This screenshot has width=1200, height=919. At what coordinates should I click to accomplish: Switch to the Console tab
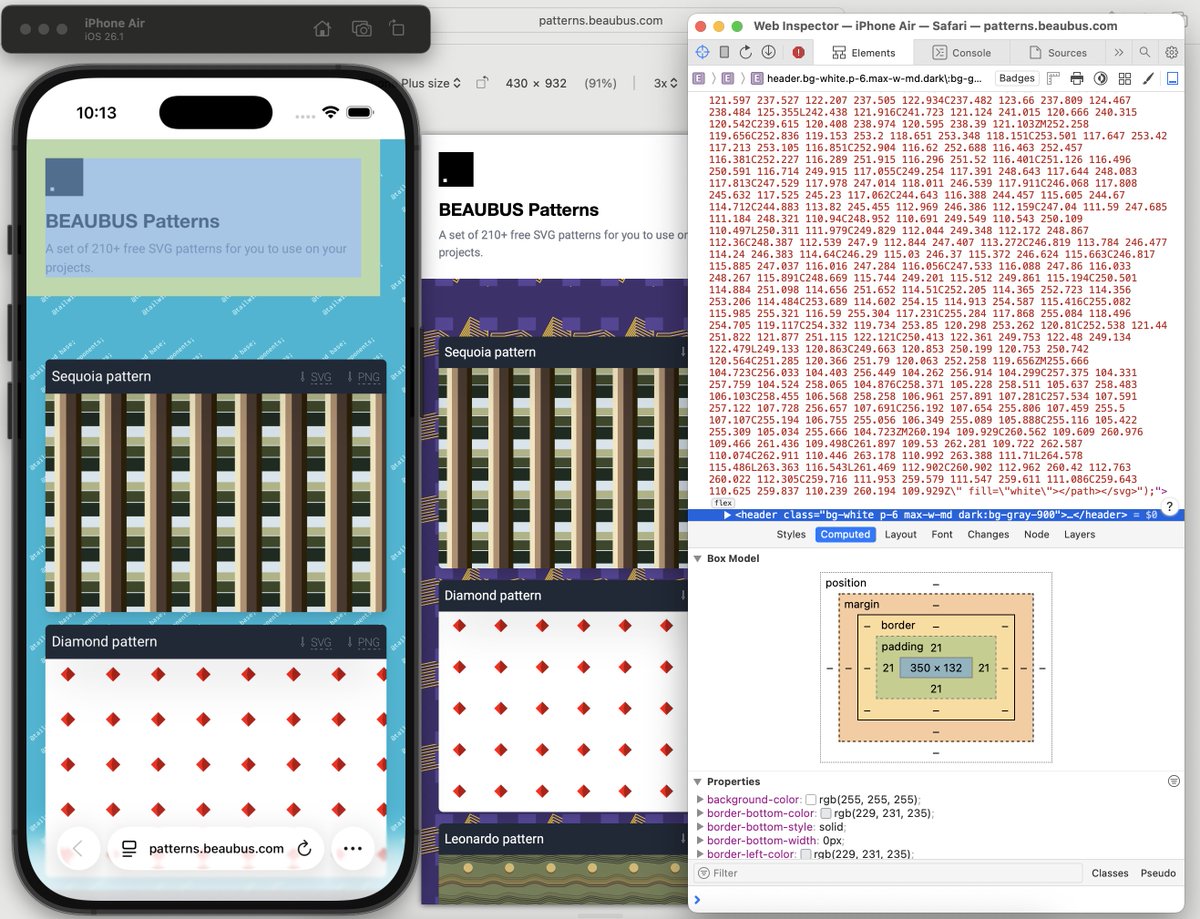point(962,53)
